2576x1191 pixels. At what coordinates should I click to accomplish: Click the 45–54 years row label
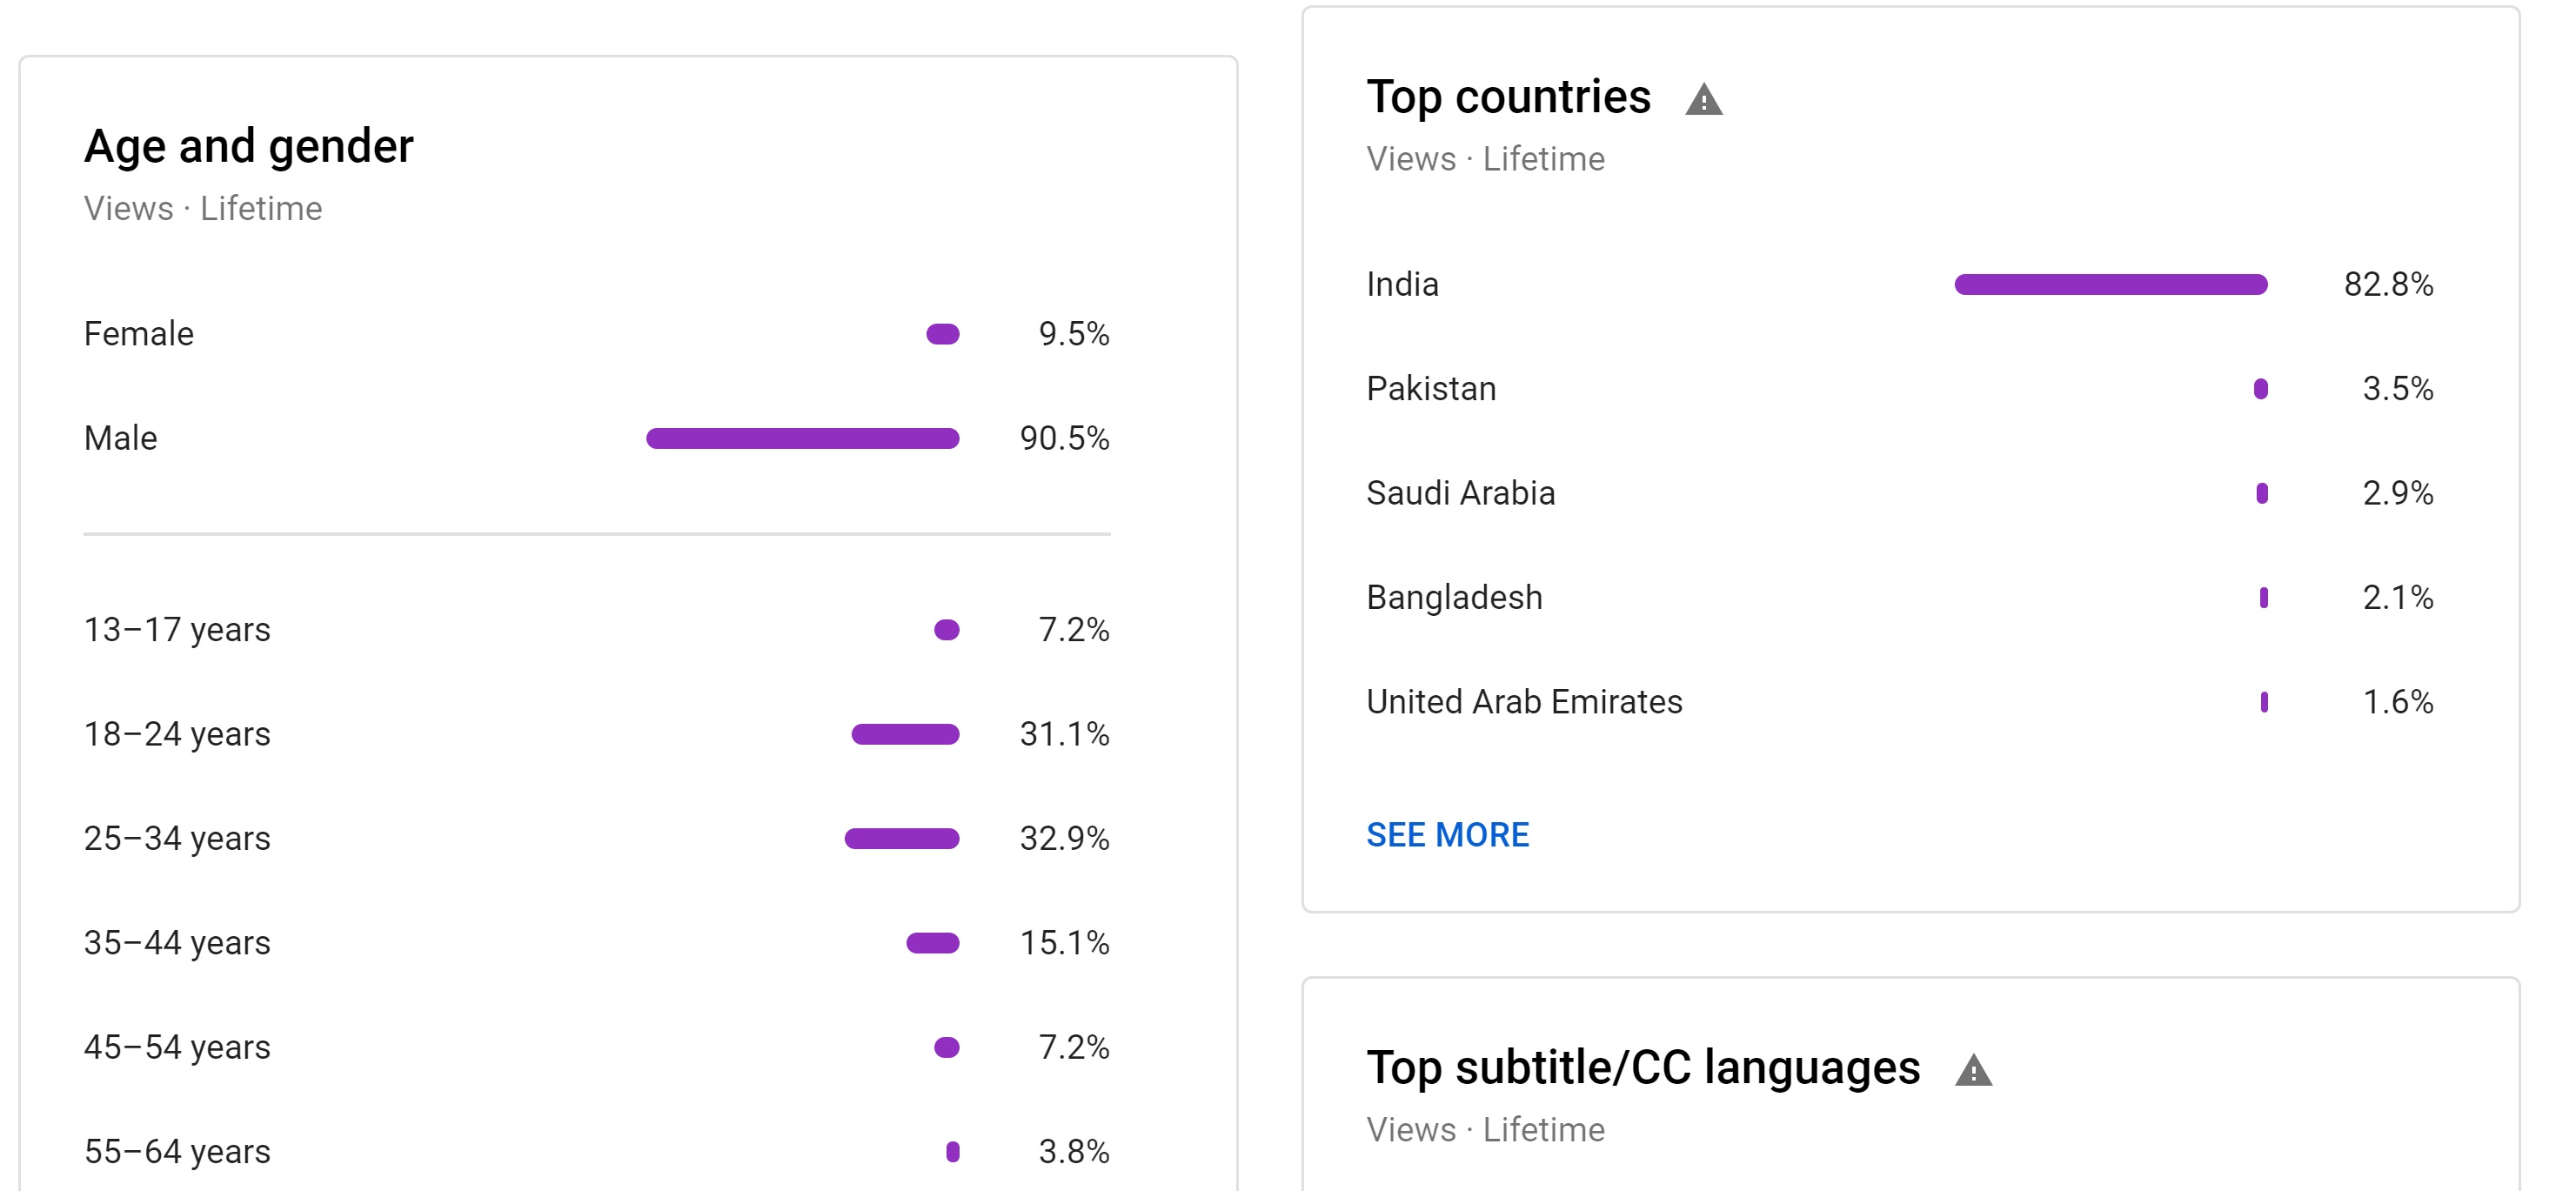[x=177, y=1047]
